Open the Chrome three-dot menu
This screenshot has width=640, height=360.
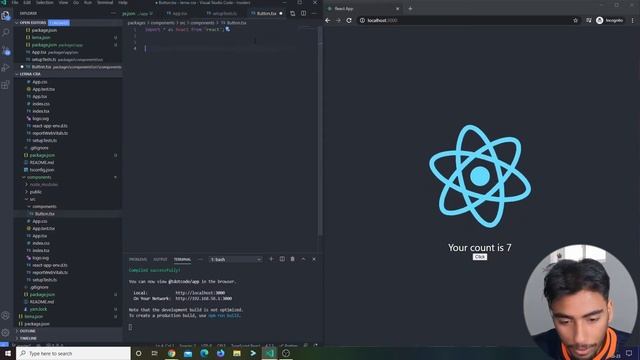[x=633, y=20]
